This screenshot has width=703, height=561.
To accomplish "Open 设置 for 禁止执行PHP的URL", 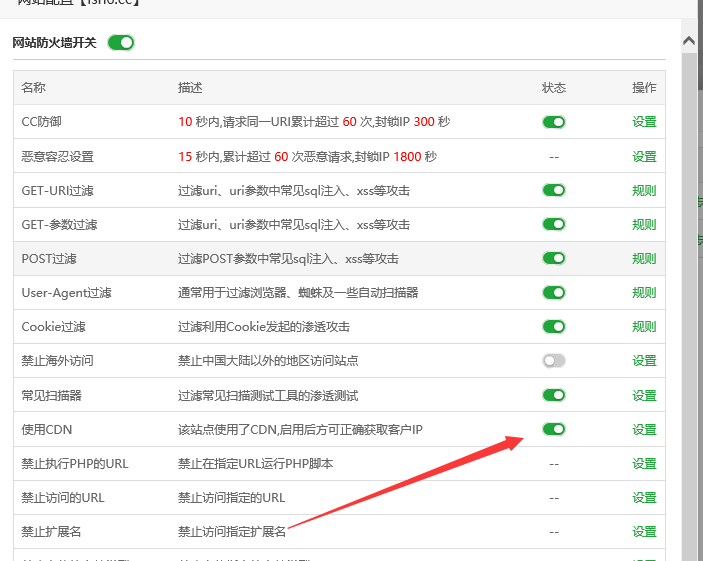I will click(644, 464).
